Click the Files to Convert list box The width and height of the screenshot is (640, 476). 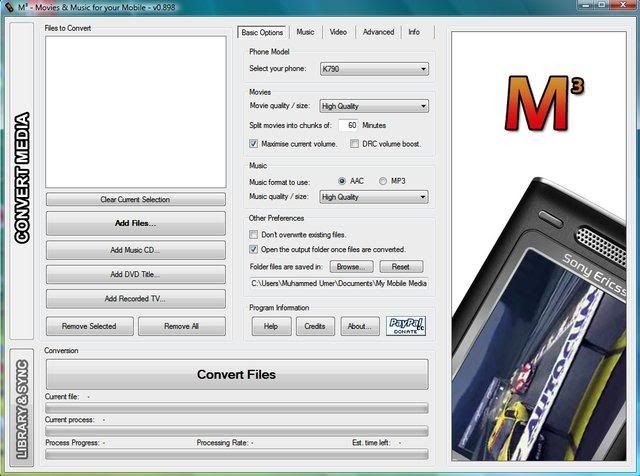pyautogui.click(x=136, y=112)
